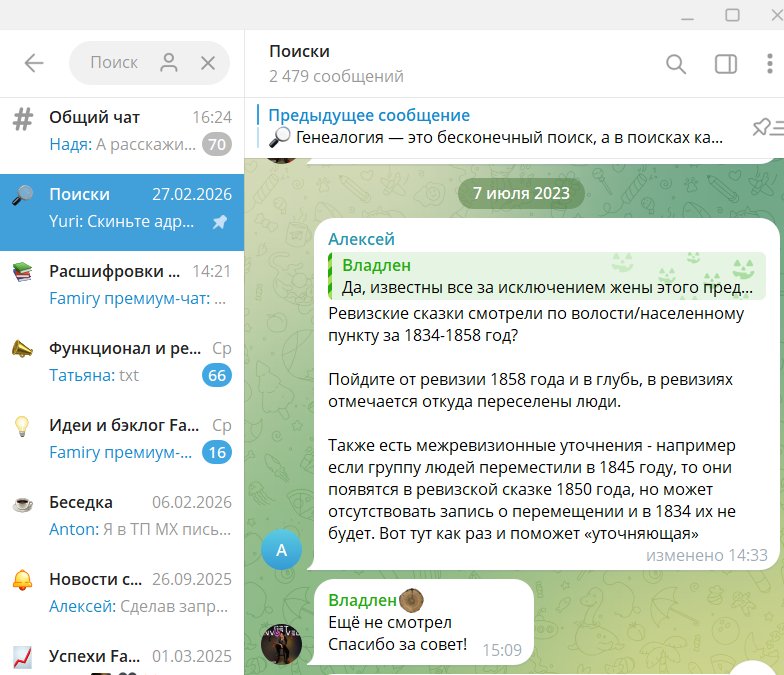
Task: Click sender name Алексей in message
Action: tap(361, 240)
